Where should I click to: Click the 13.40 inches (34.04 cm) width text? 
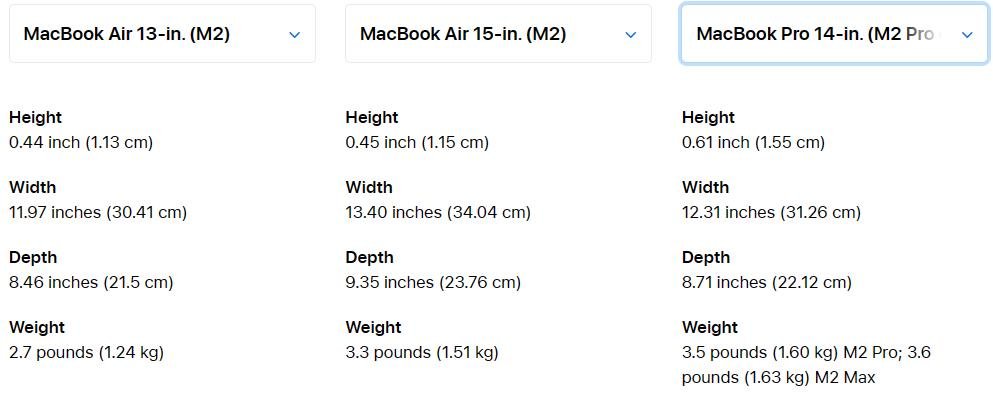[x=438, y=213]
